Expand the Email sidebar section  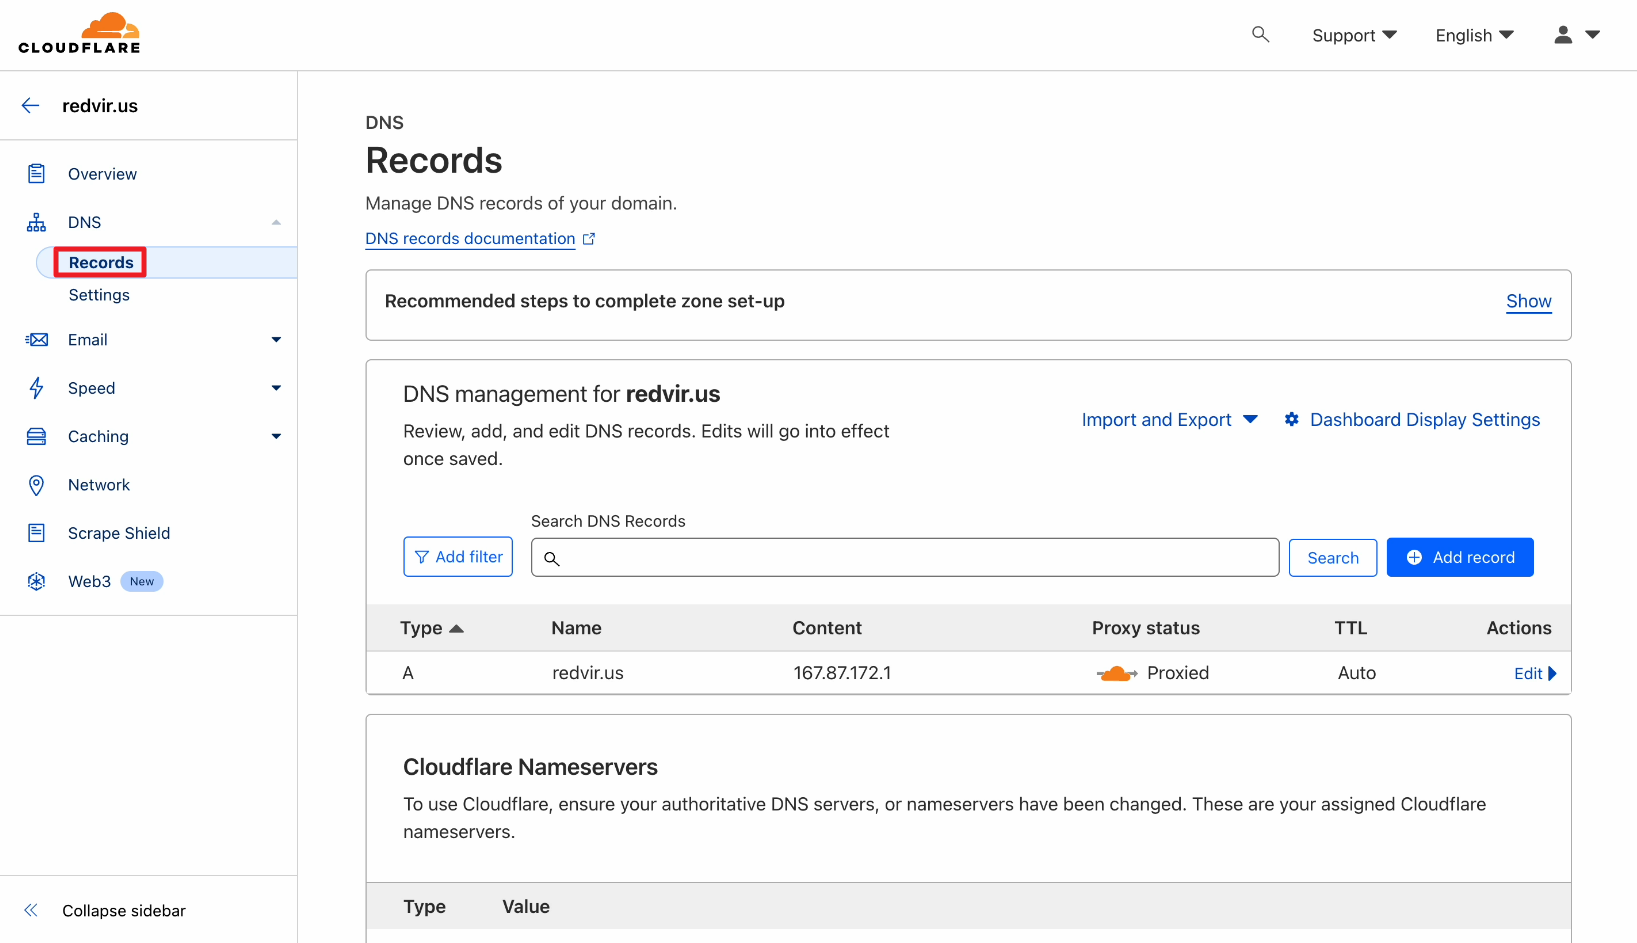[x=276, y=340]
